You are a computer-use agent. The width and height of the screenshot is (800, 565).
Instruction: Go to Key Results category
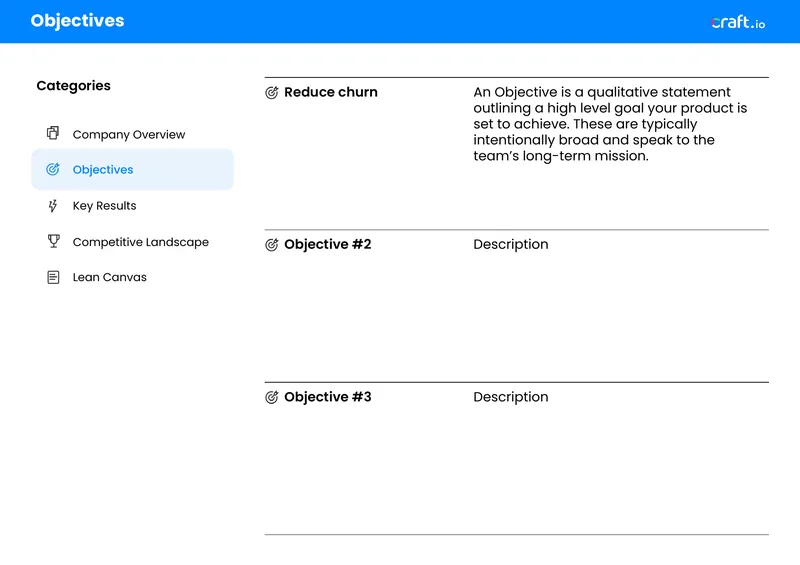click(104, 206)
